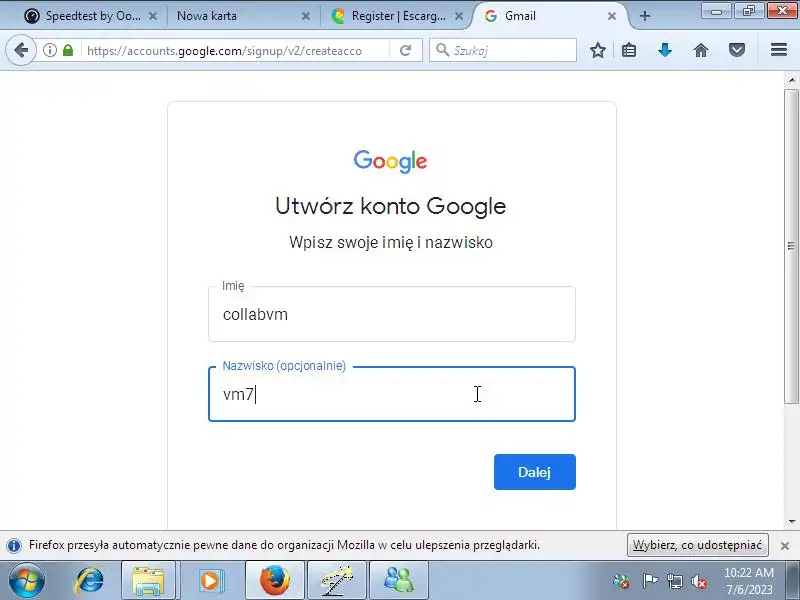Click the page vertical scrollbar thumb
Screen dimensions: 800x600
pos(791,246)
